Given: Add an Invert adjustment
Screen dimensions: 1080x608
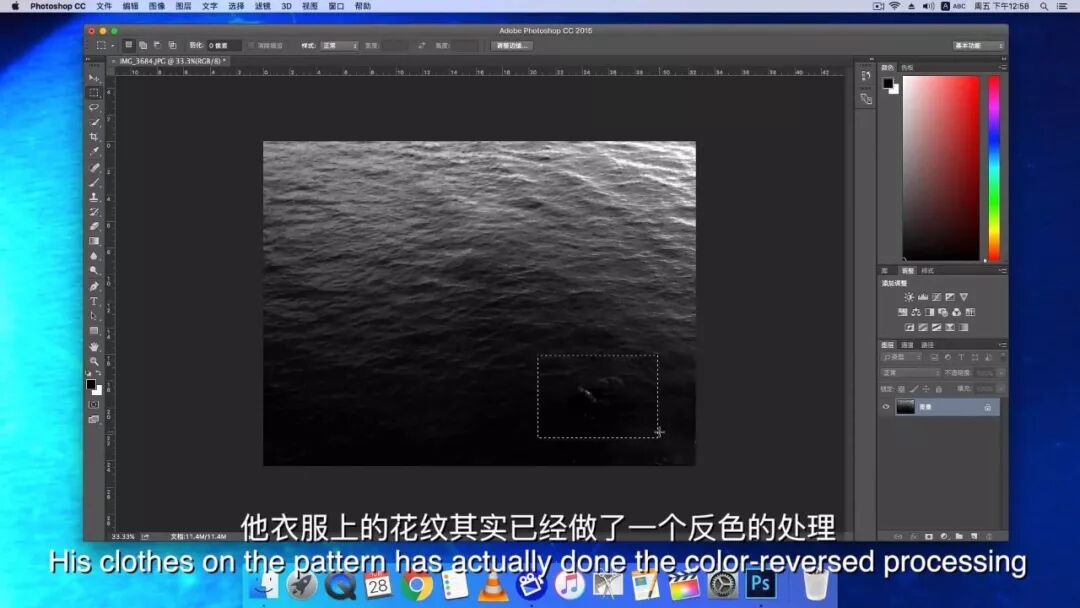Looking at the screenshot, I should (909, 327).
